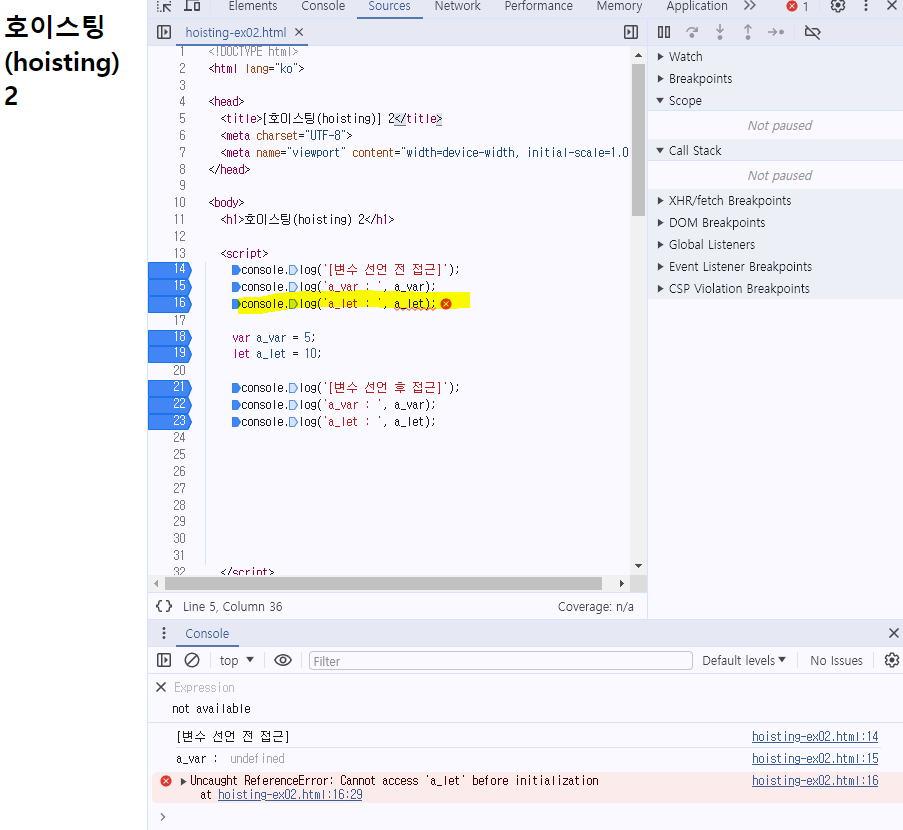Screen dimensions: 903x830
Task: Close the console drawer
Action: click(894, 633)
